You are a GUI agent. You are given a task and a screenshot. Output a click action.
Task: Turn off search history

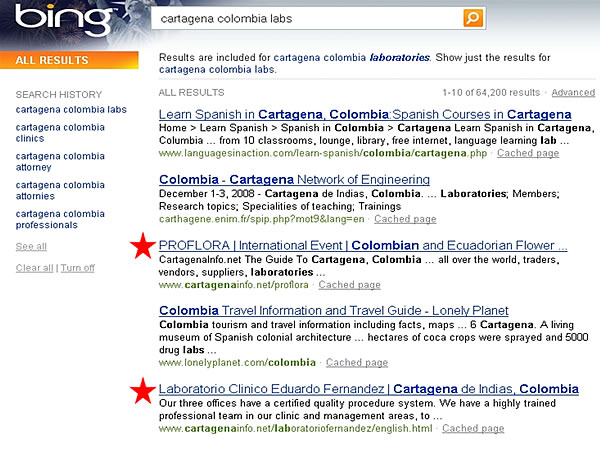pyautogui.click(x=78, y=267)
